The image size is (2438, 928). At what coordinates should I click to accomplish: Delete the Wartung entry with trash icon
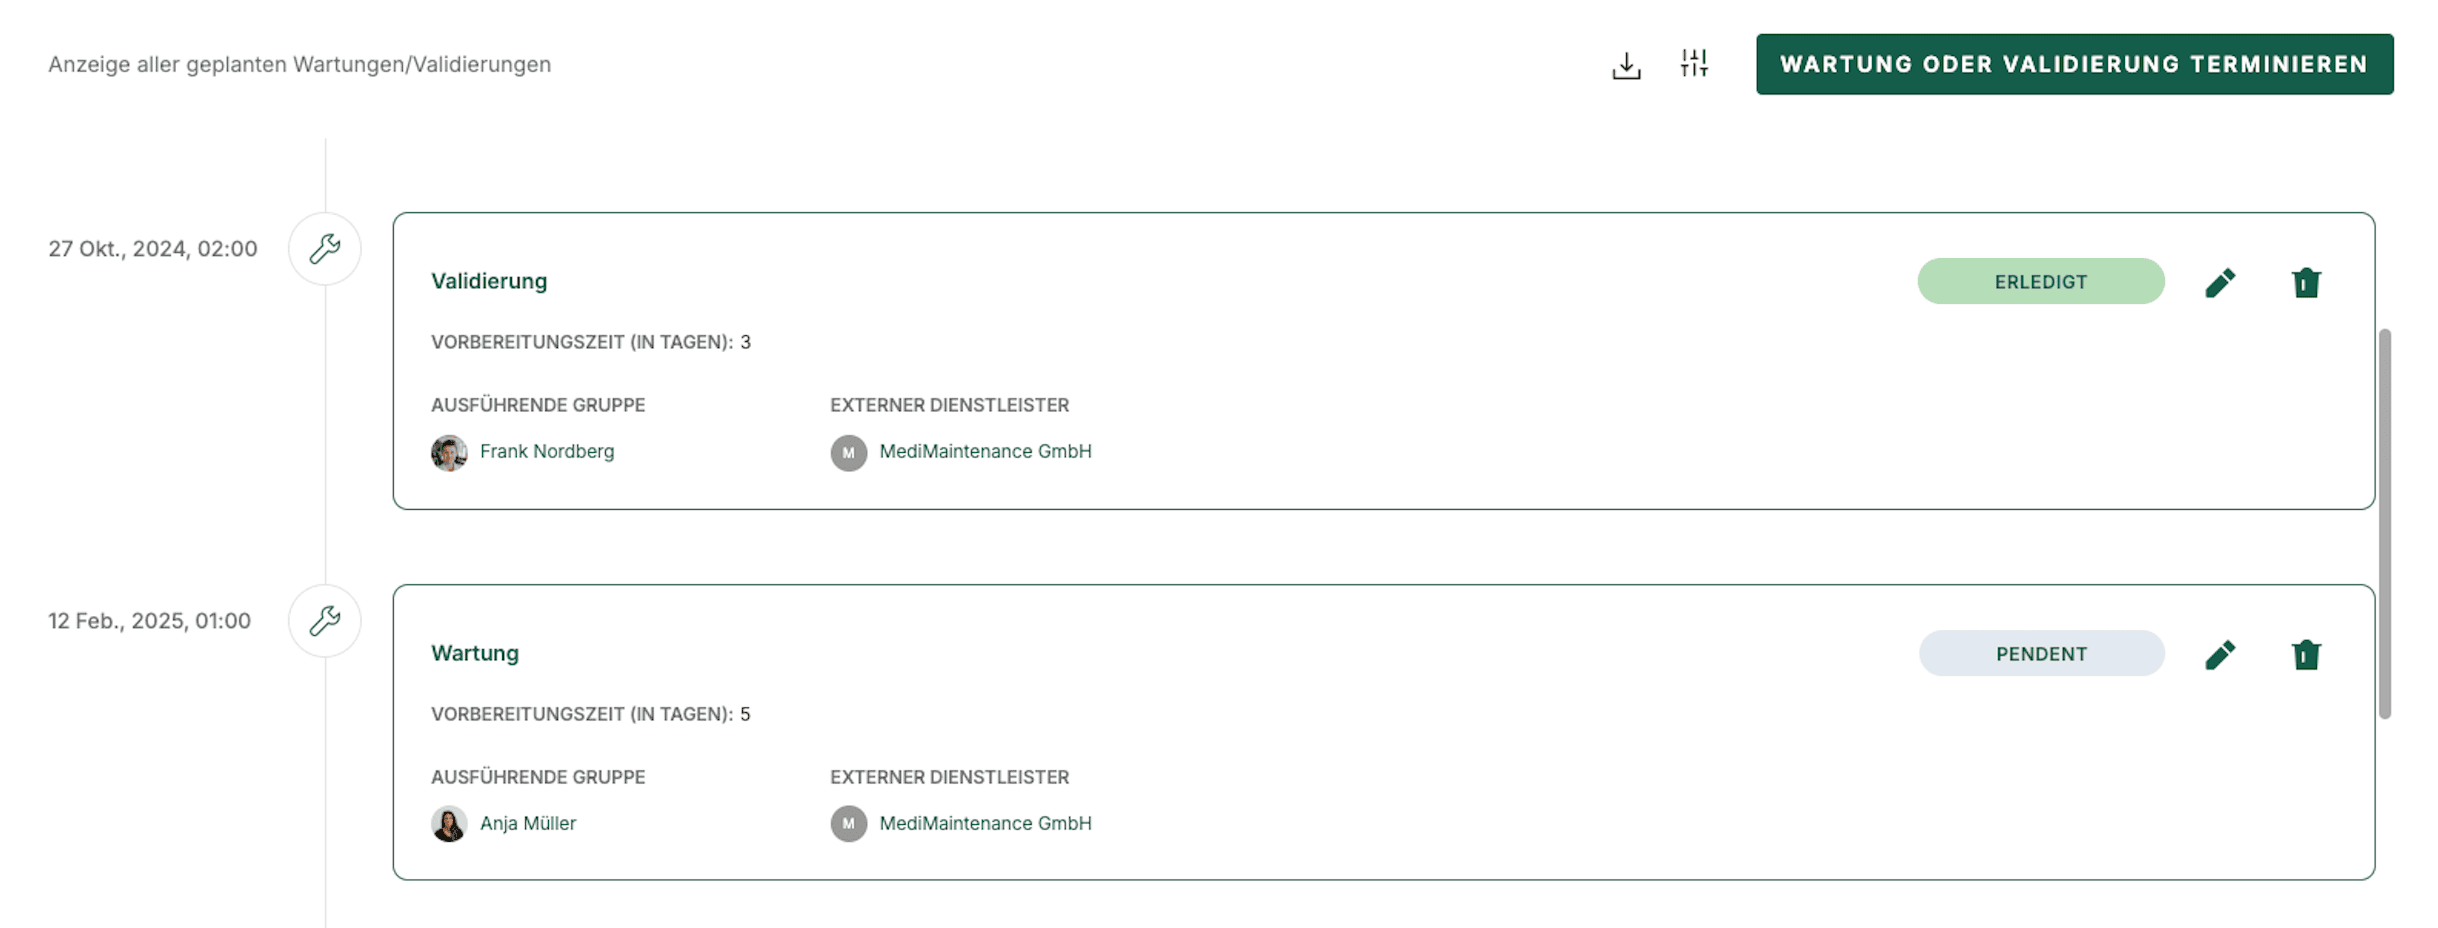pos(2305,655)
